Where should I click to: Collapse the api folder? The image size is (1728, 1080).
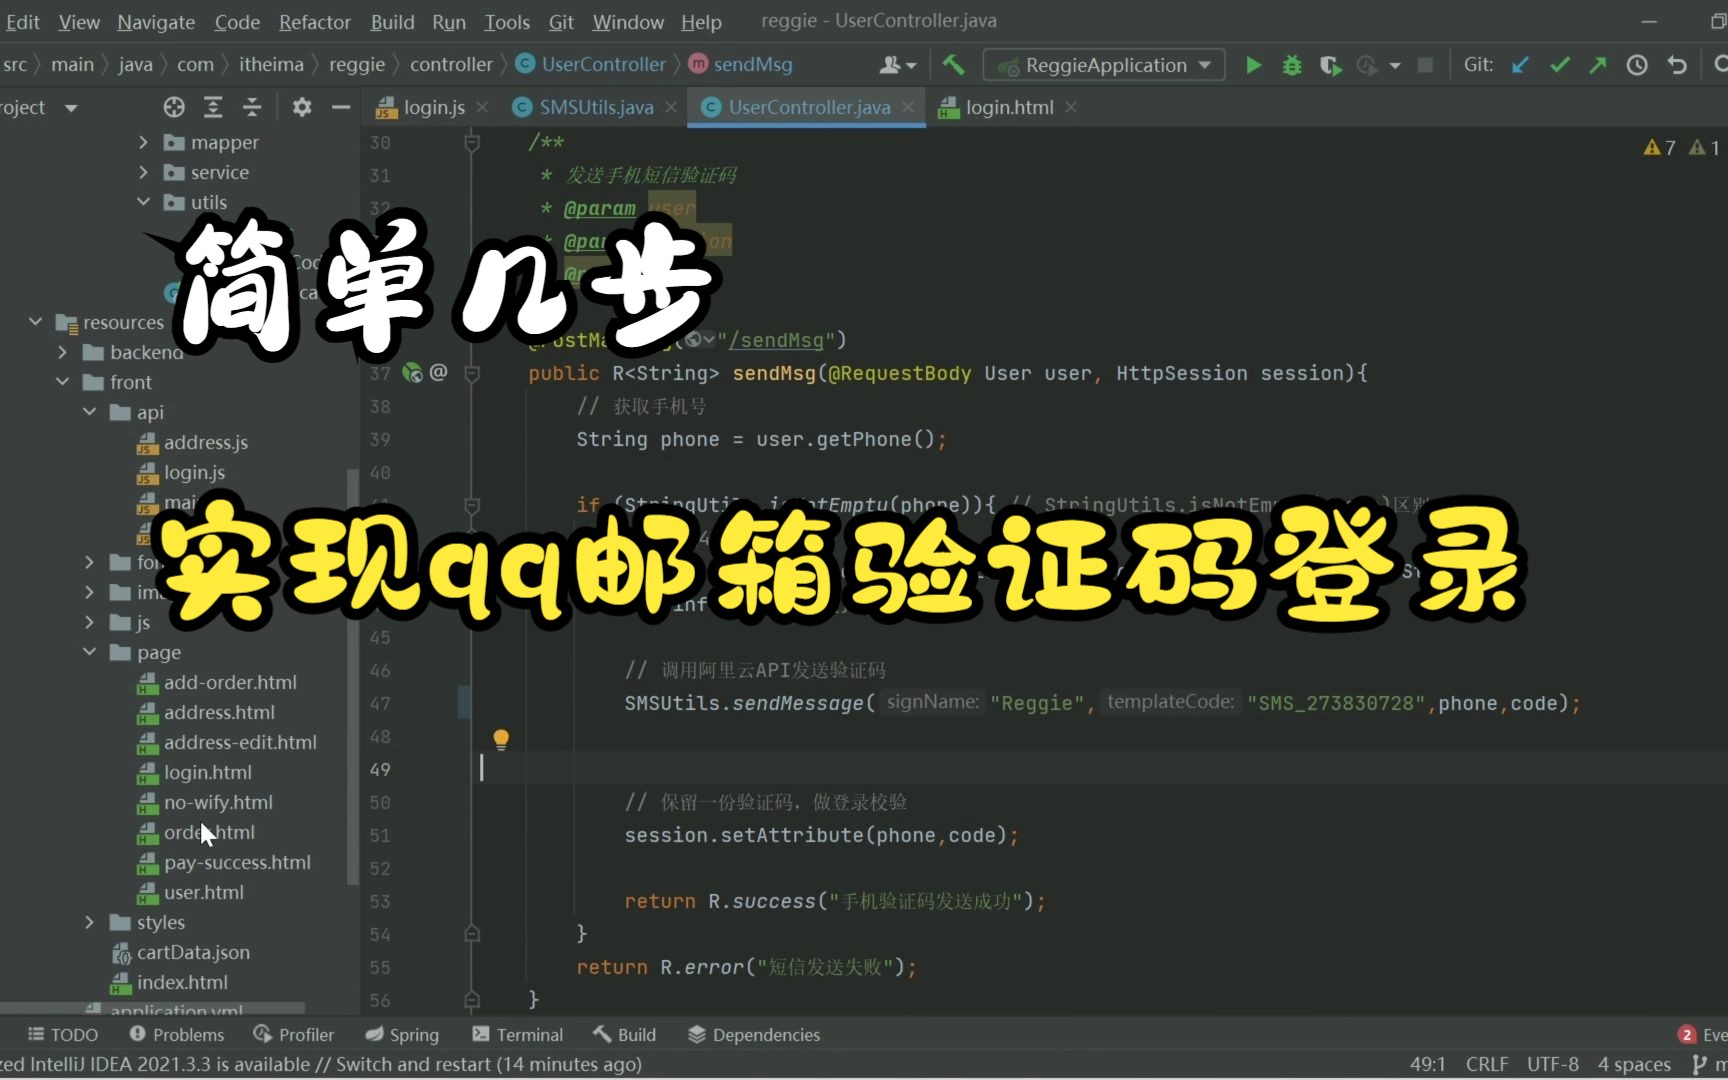(89, 412)
